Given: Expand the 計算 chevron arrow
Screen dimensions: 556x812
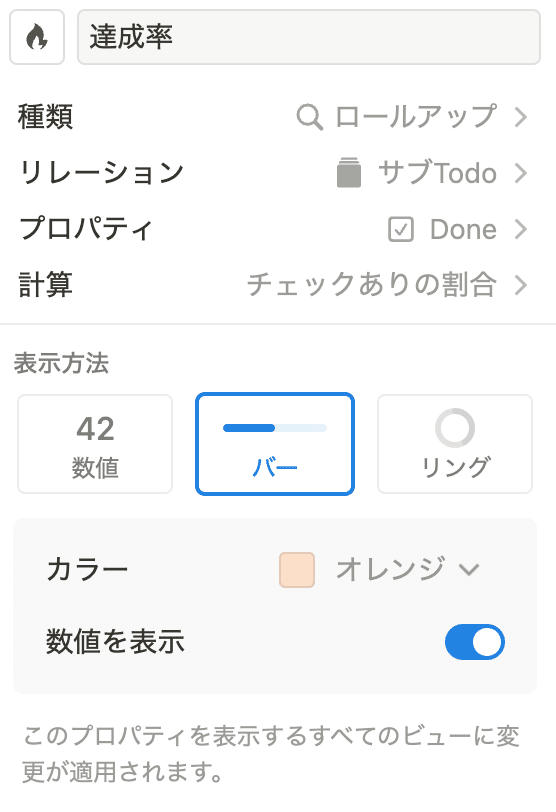Looking at the screenshot, I should pyautogui.click(x=521, y=285).
